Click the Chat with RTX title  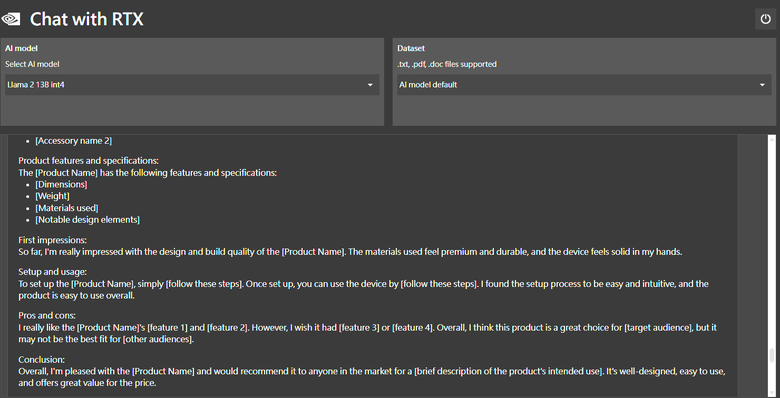click(x=87, y=19)
